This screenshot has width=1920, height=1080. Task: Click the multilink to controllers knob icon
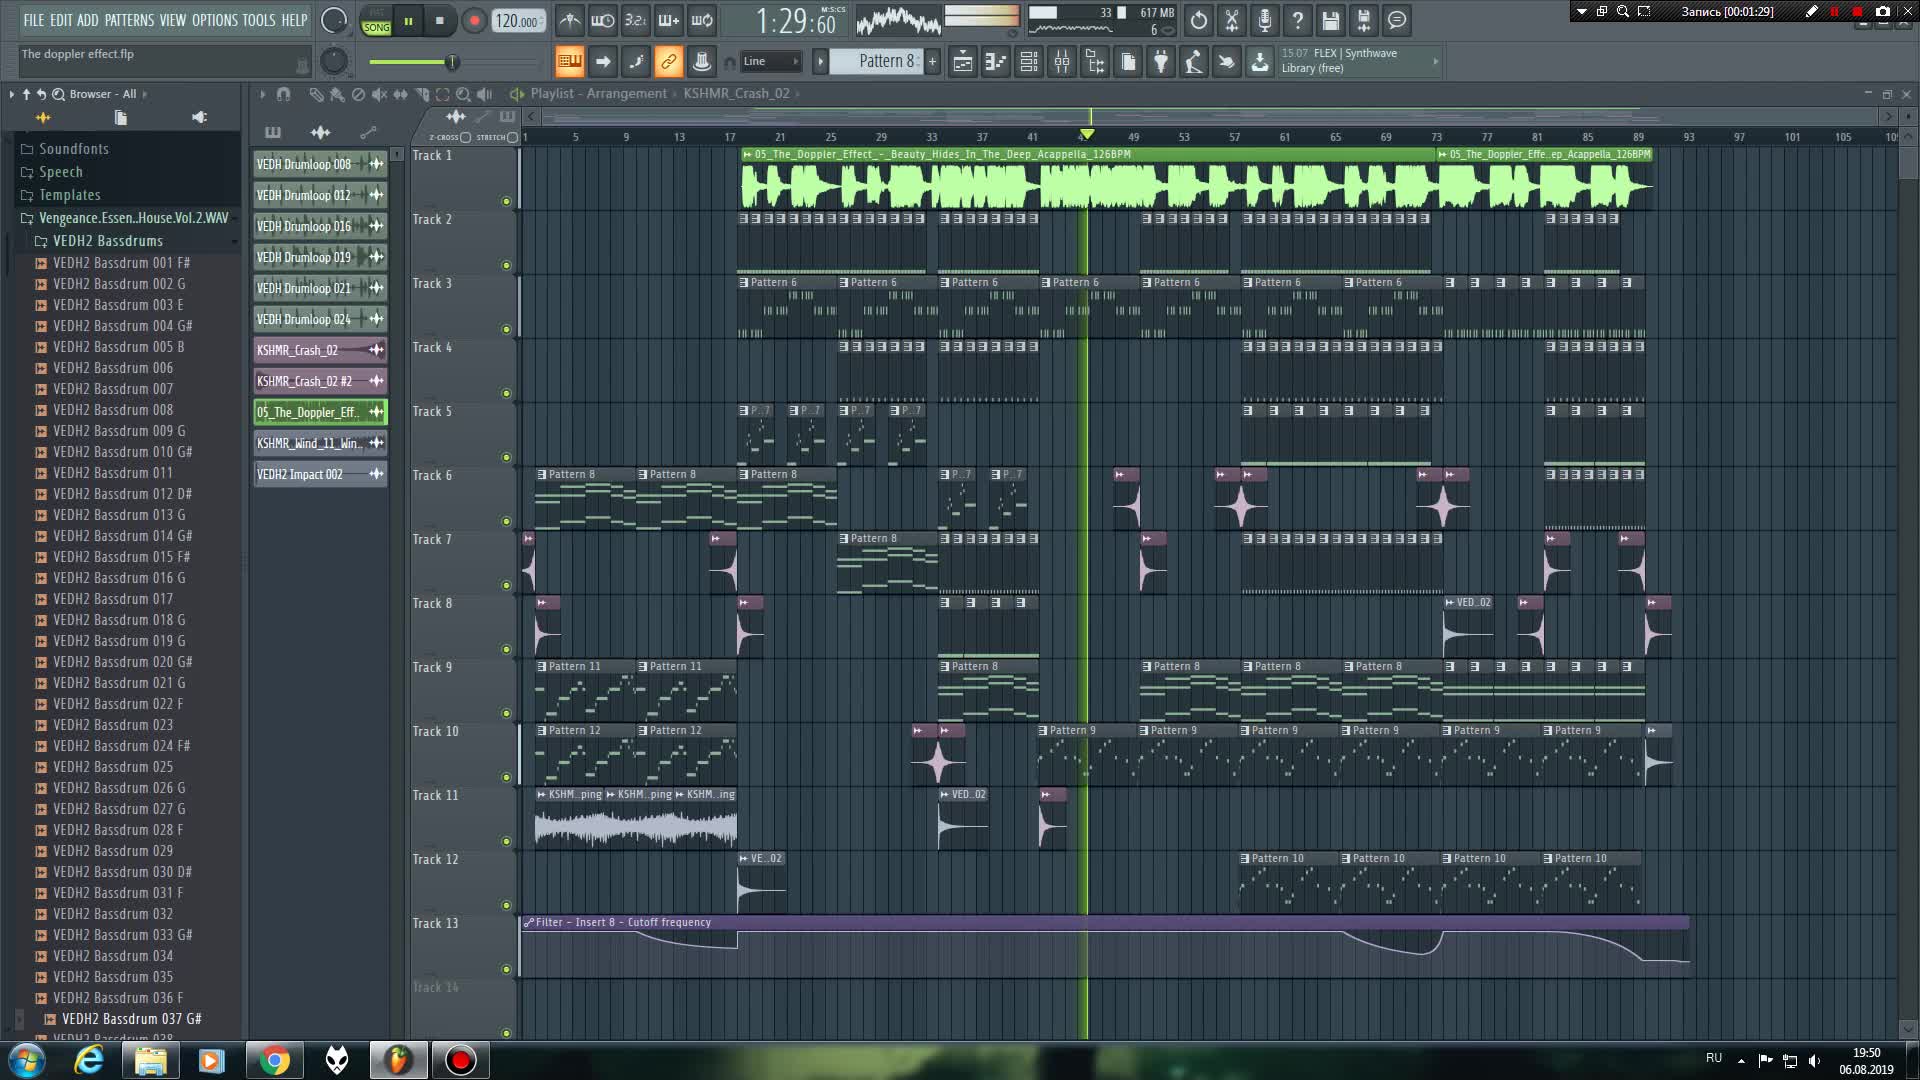click(x=701, y=62)
